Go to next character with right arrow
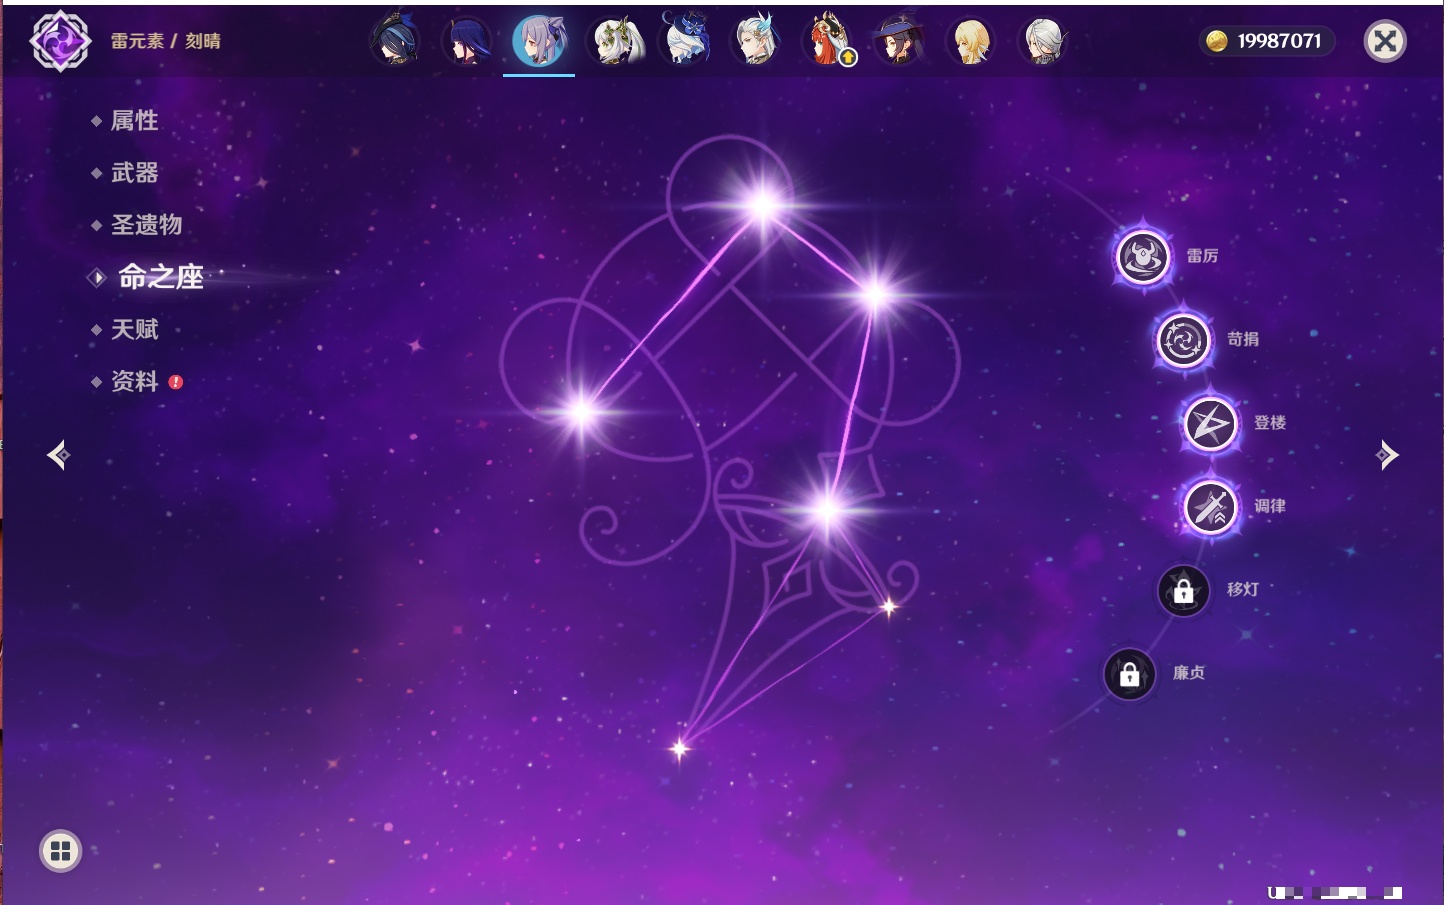 coord(1387,455)
